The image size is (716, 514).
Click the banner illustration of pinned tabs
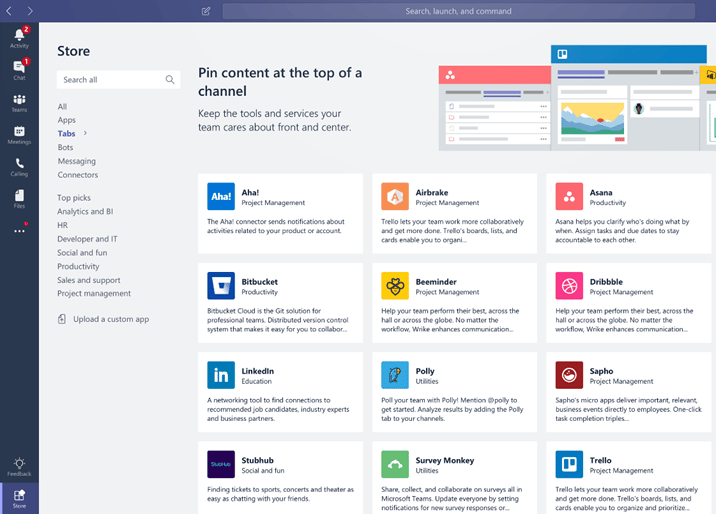(x=577, y=98)
